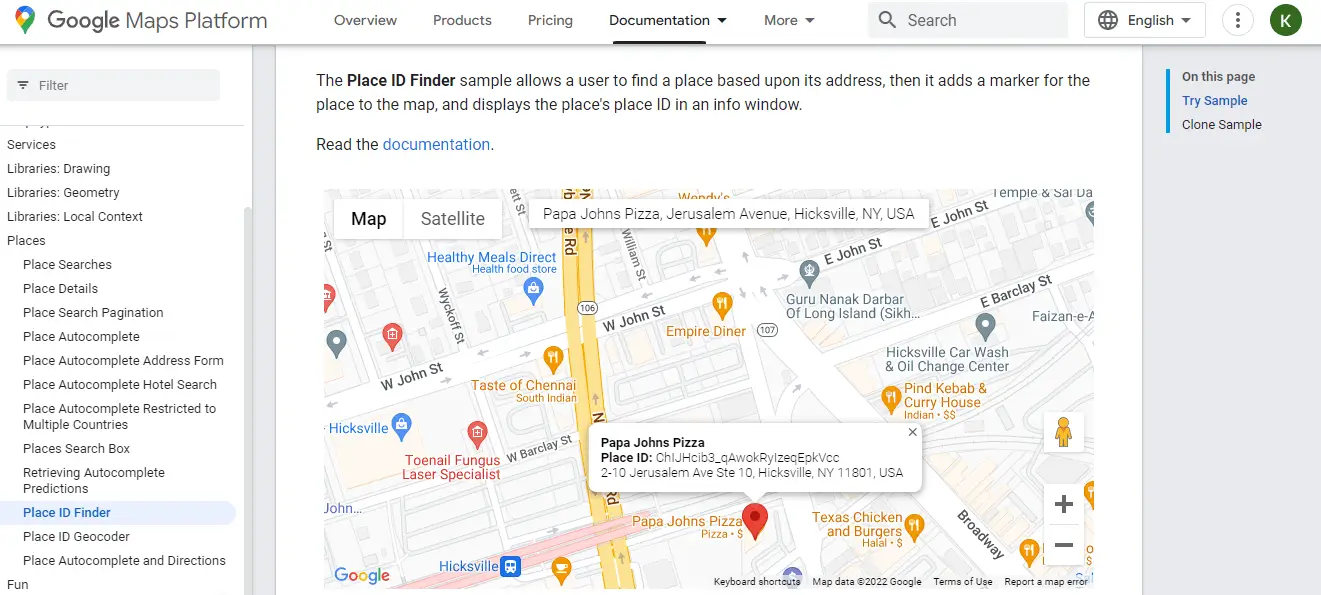This screenshot has height=595, width=1321.
Task: Click Keyboard shortcuts on map
Action: click(757, 581)
